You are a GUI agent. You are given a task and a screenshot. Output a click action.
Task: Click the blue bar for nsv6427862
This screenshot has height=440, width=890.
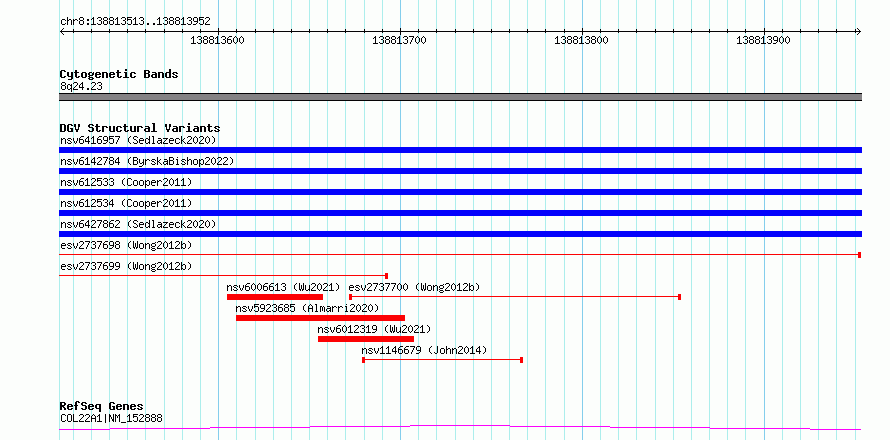(460, 234)
